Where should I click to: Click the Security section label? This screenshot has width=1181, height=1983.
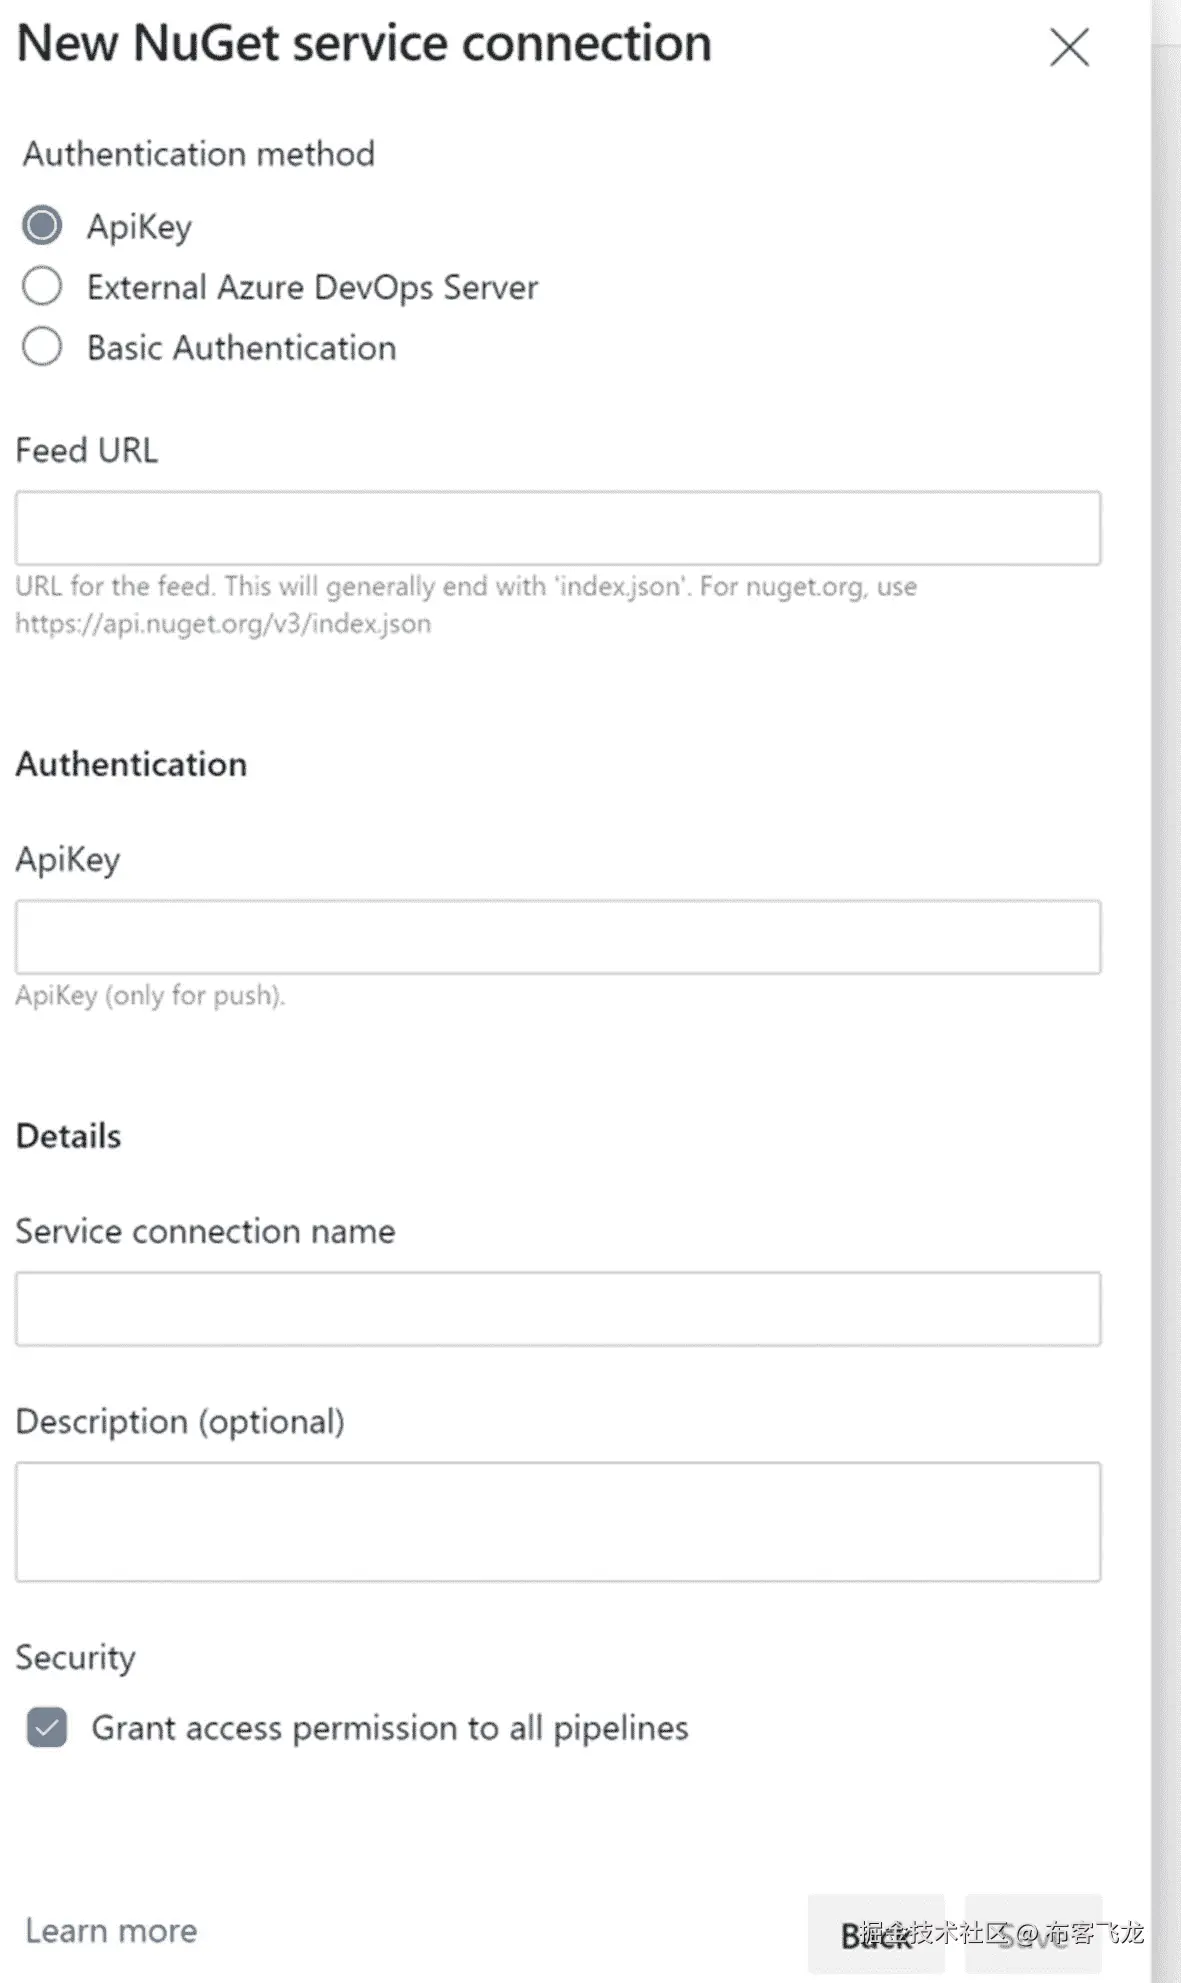(x=75, y=1657)
